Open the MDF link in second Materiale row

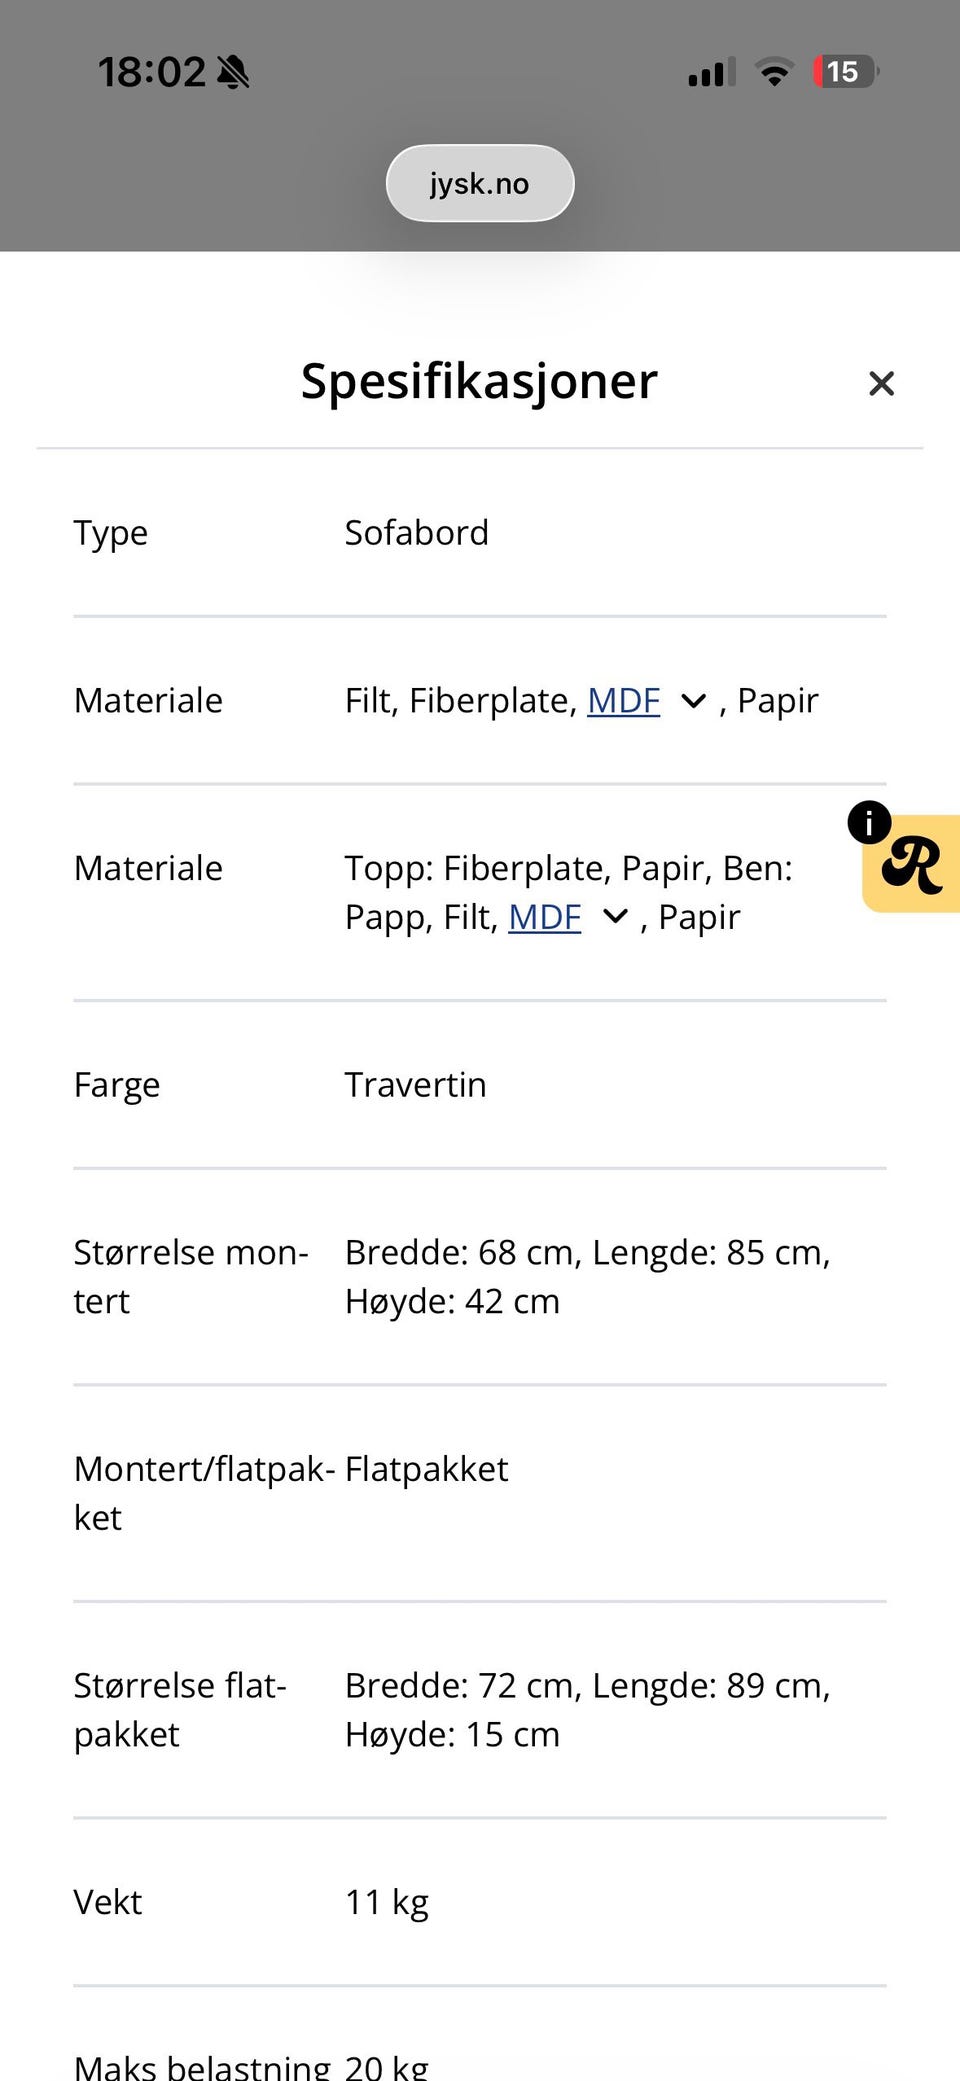pyautogui.click(x=545, y=917)
